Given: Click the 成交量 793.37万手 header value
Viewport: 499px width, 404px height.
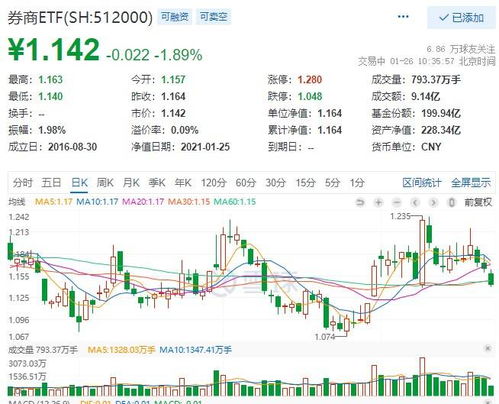Looking at the screenshot, I should click(436, 80).
